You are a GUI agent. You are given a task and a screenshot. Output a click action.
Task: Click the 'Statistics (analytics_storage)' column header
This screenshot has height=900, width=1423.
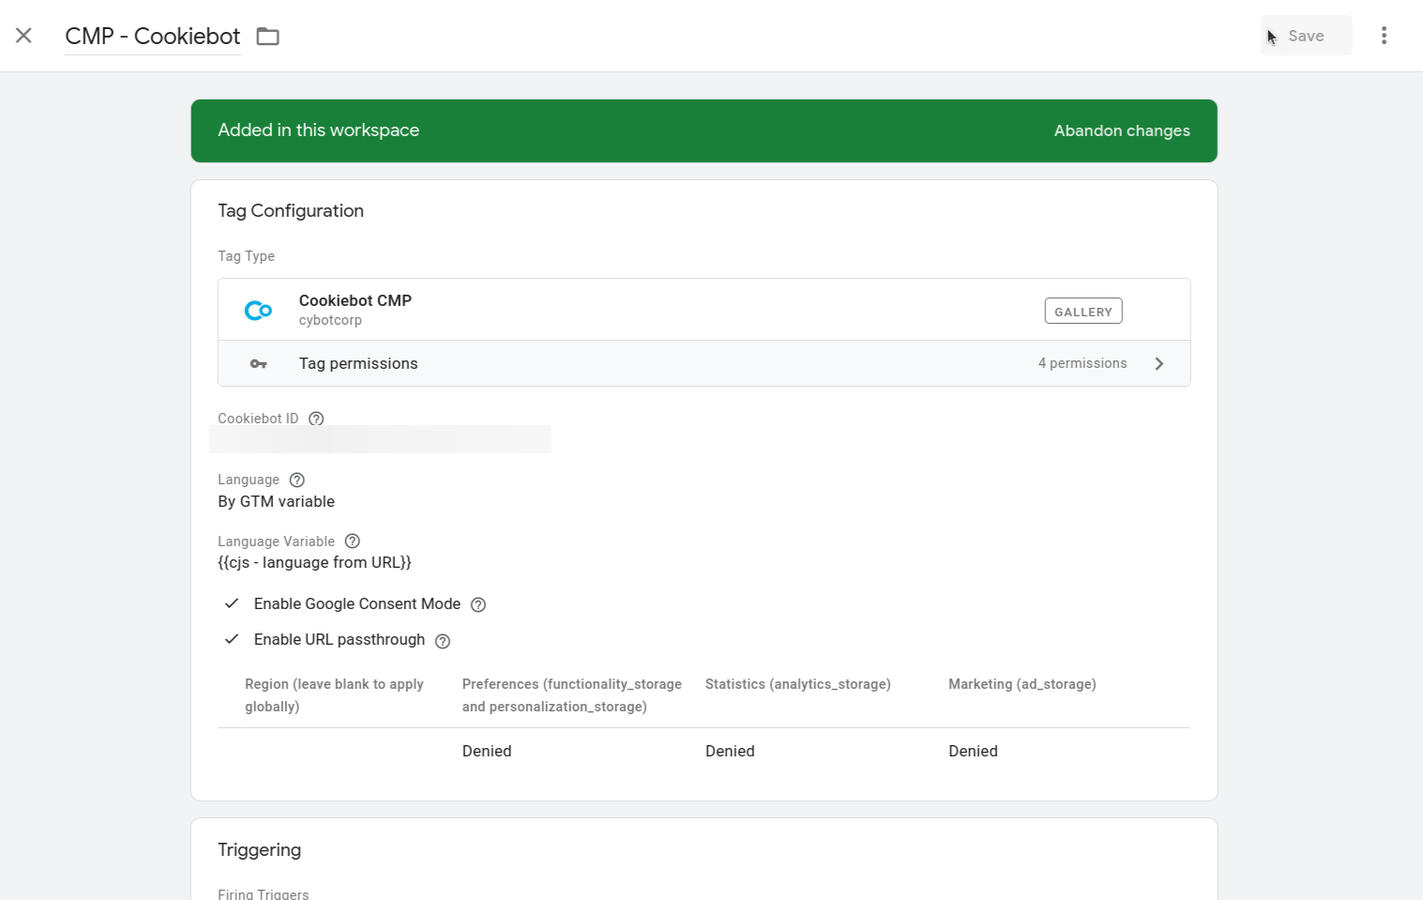[x=798, y=684]
